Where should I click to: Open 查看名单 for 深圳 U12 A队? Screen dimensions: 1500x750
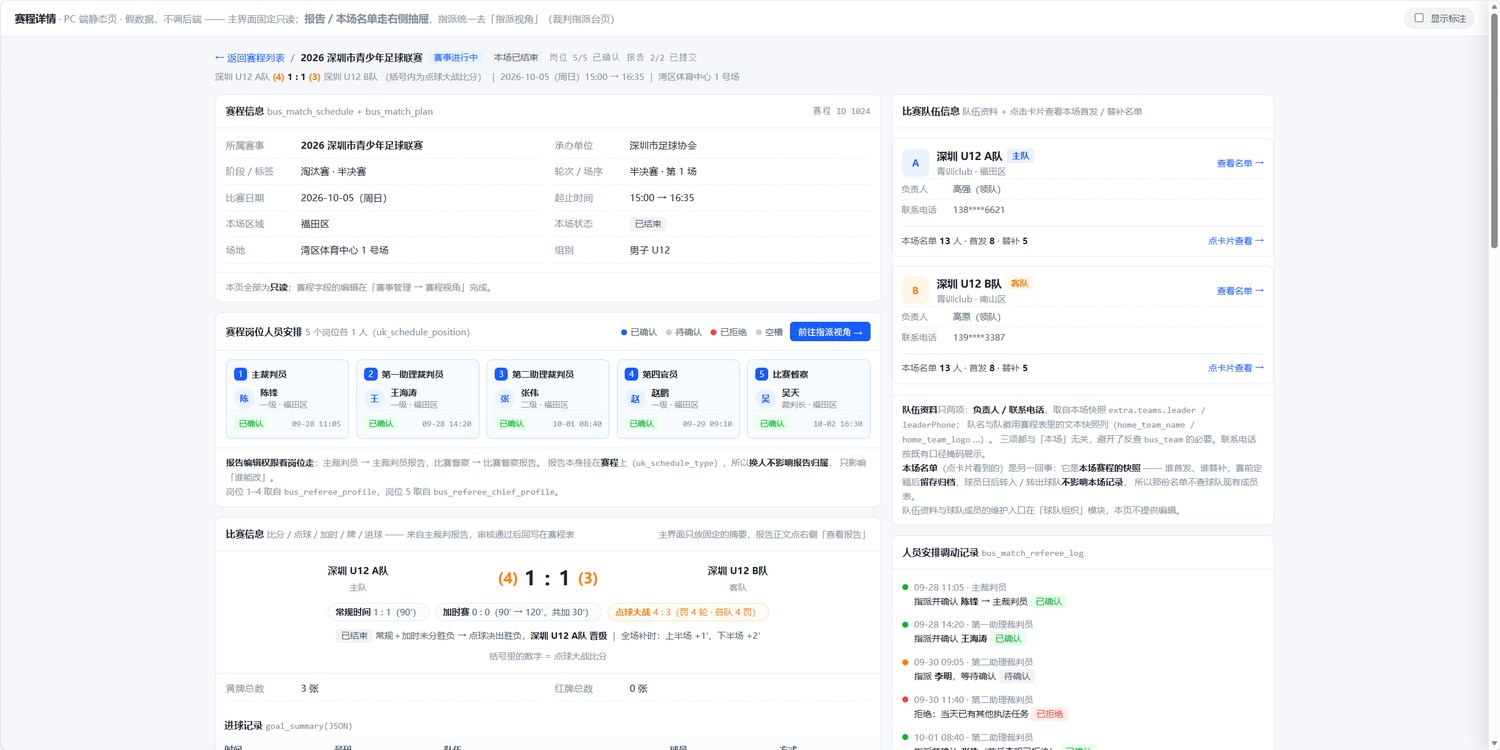point(1240,163)
